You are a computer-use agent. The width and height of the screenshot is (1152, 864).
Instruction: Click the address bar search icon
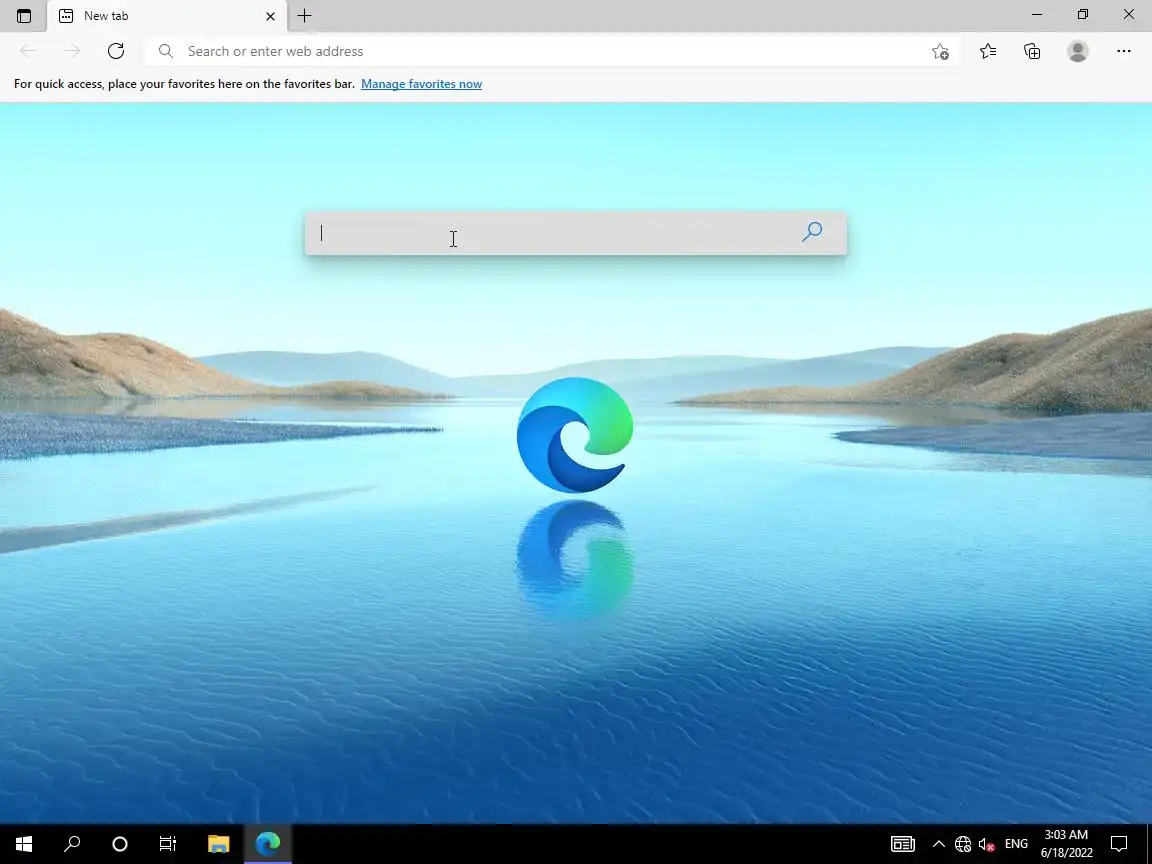point(166,51)
